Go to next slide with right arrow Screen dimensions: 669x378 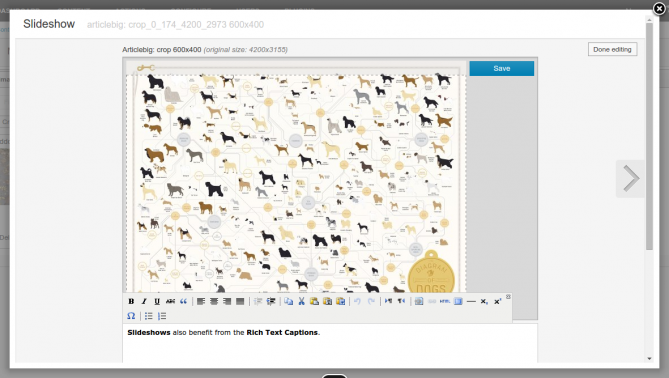point(631,178)
